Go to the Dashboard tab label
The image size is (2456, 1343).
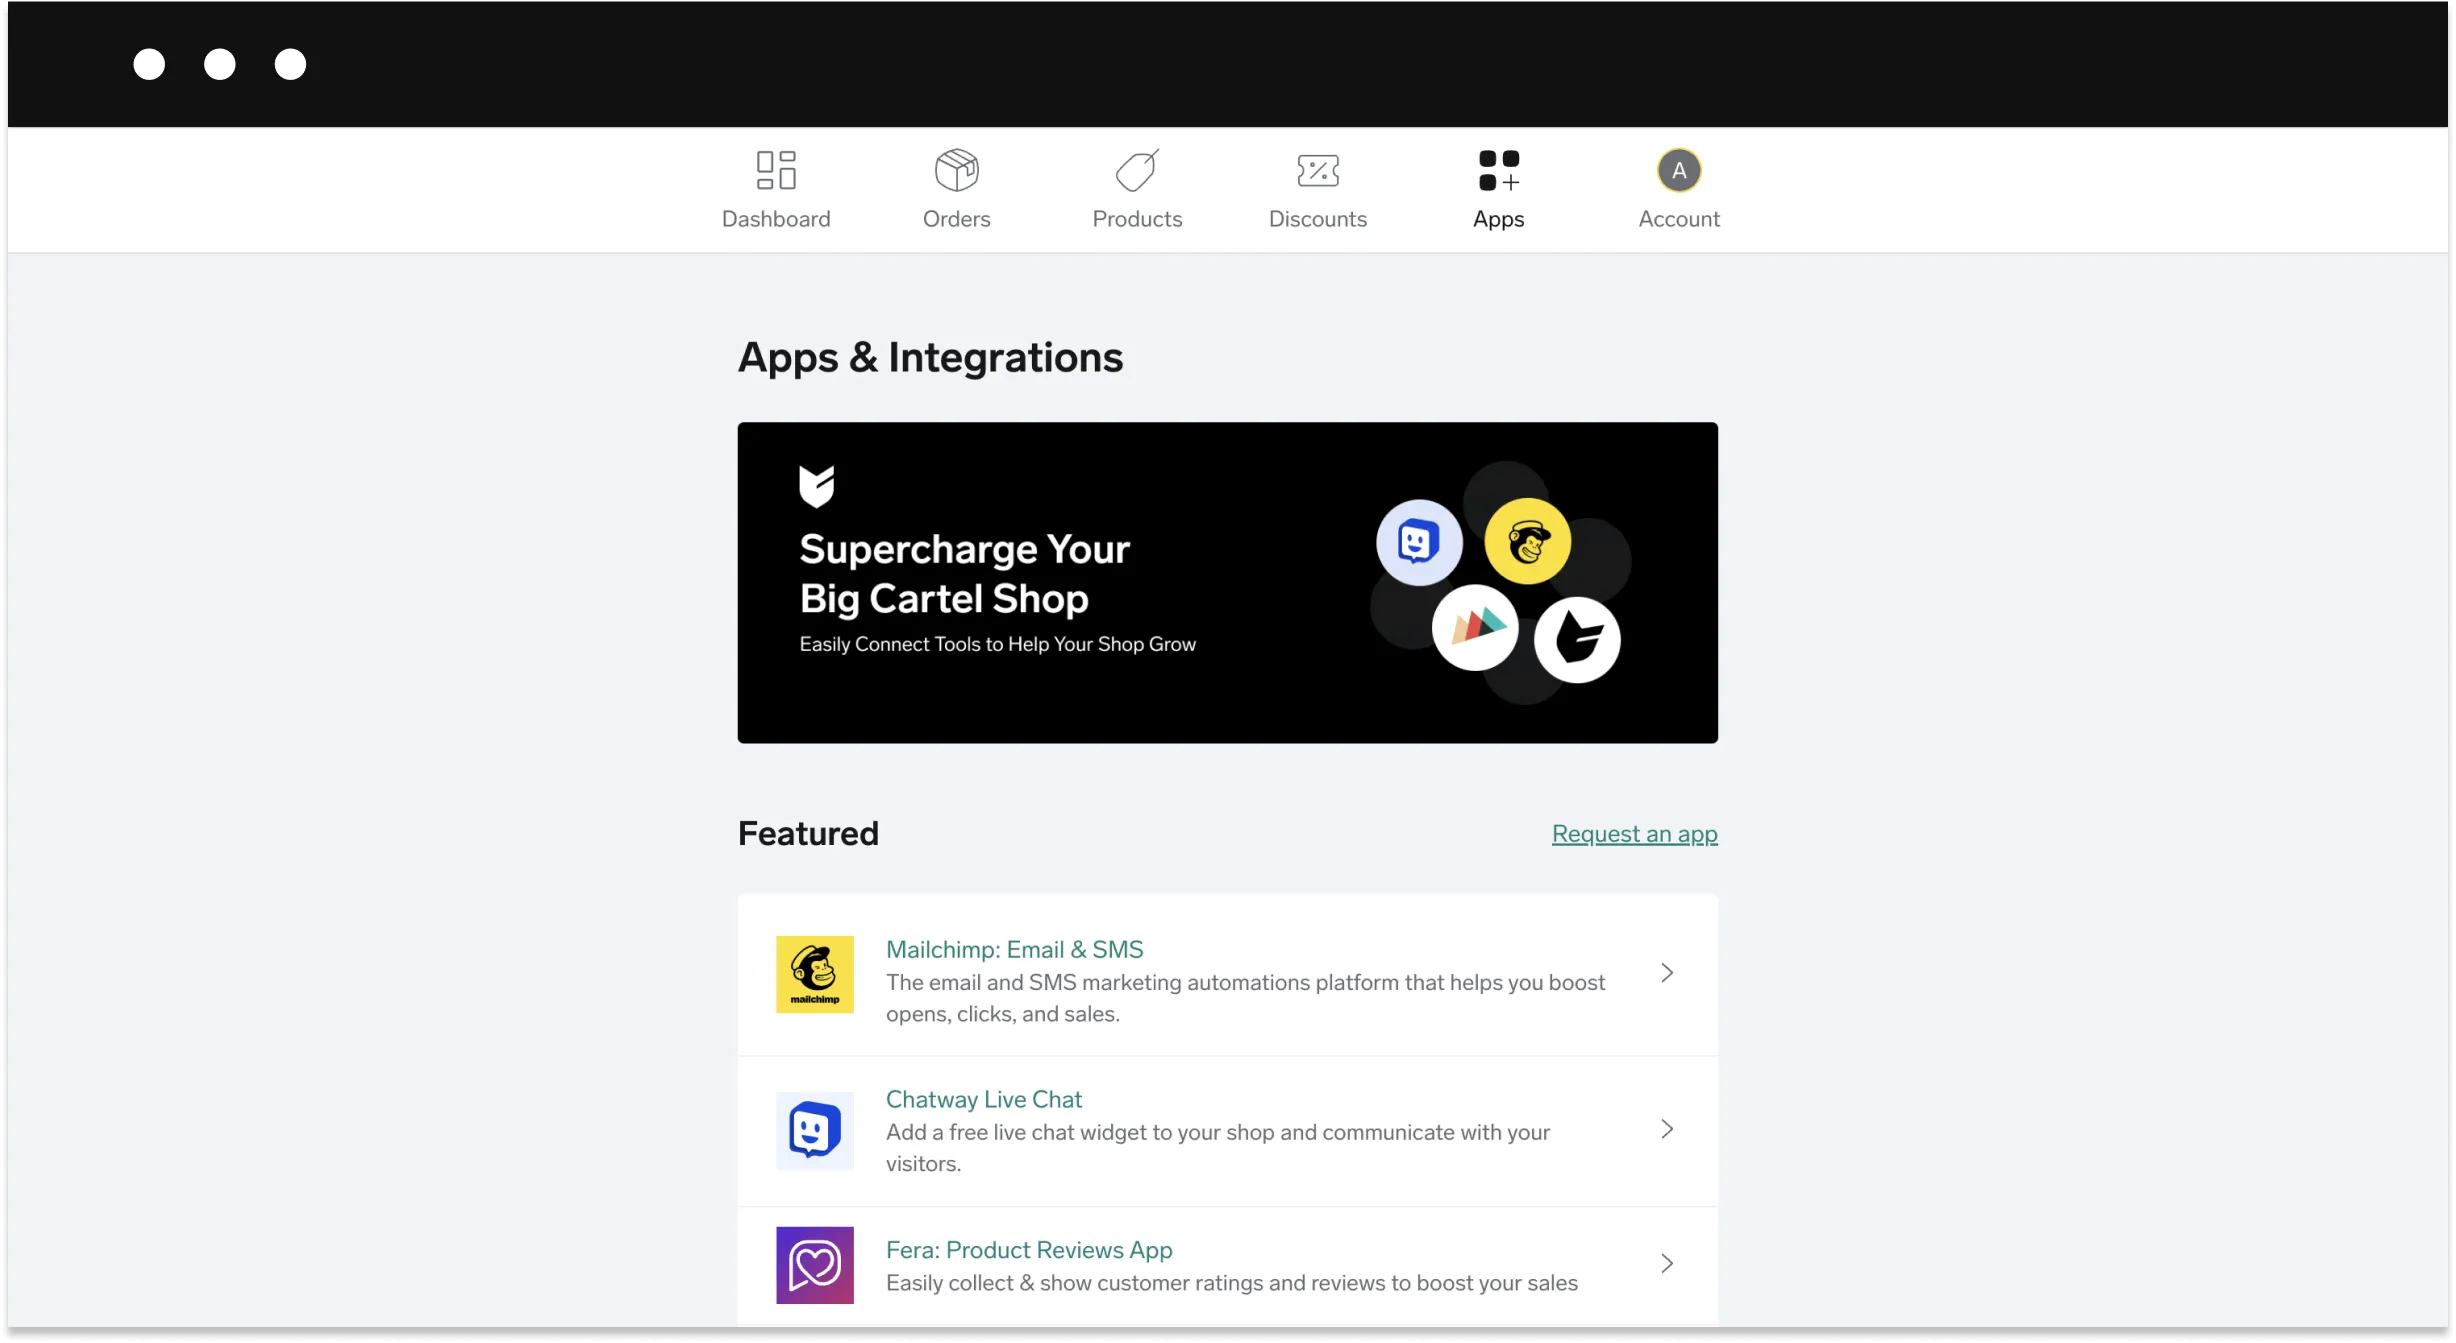point(776,219)
